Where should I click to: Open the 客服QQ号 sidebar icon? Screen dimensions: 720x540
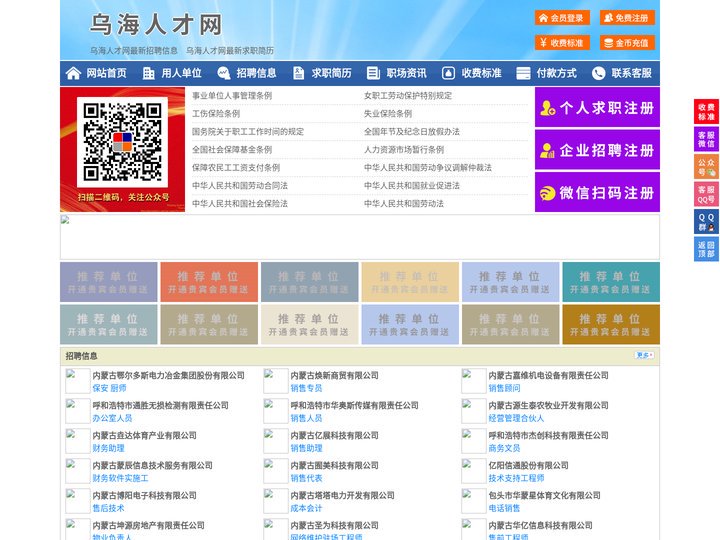pyautogui.click(x=706, y=194)
